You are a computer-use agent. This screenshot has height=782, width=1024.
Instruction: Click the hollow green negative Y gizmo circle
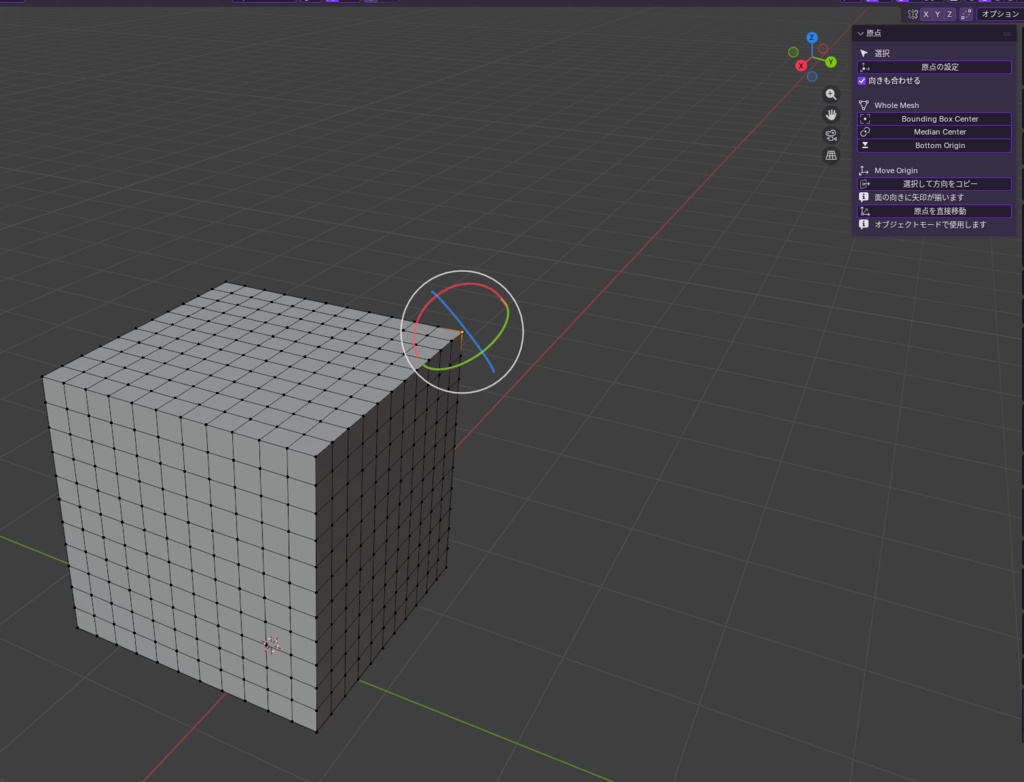(793, 52)
